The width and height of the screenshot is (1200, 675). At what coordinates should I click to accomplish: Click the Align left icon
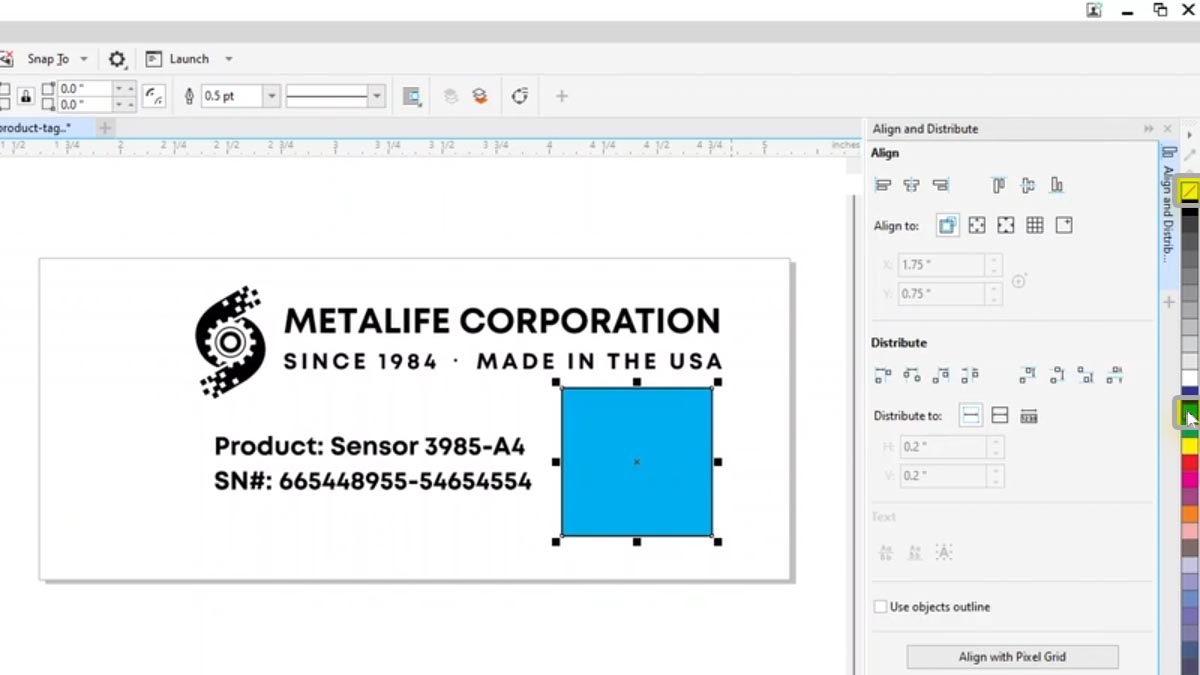pos(883,185)
